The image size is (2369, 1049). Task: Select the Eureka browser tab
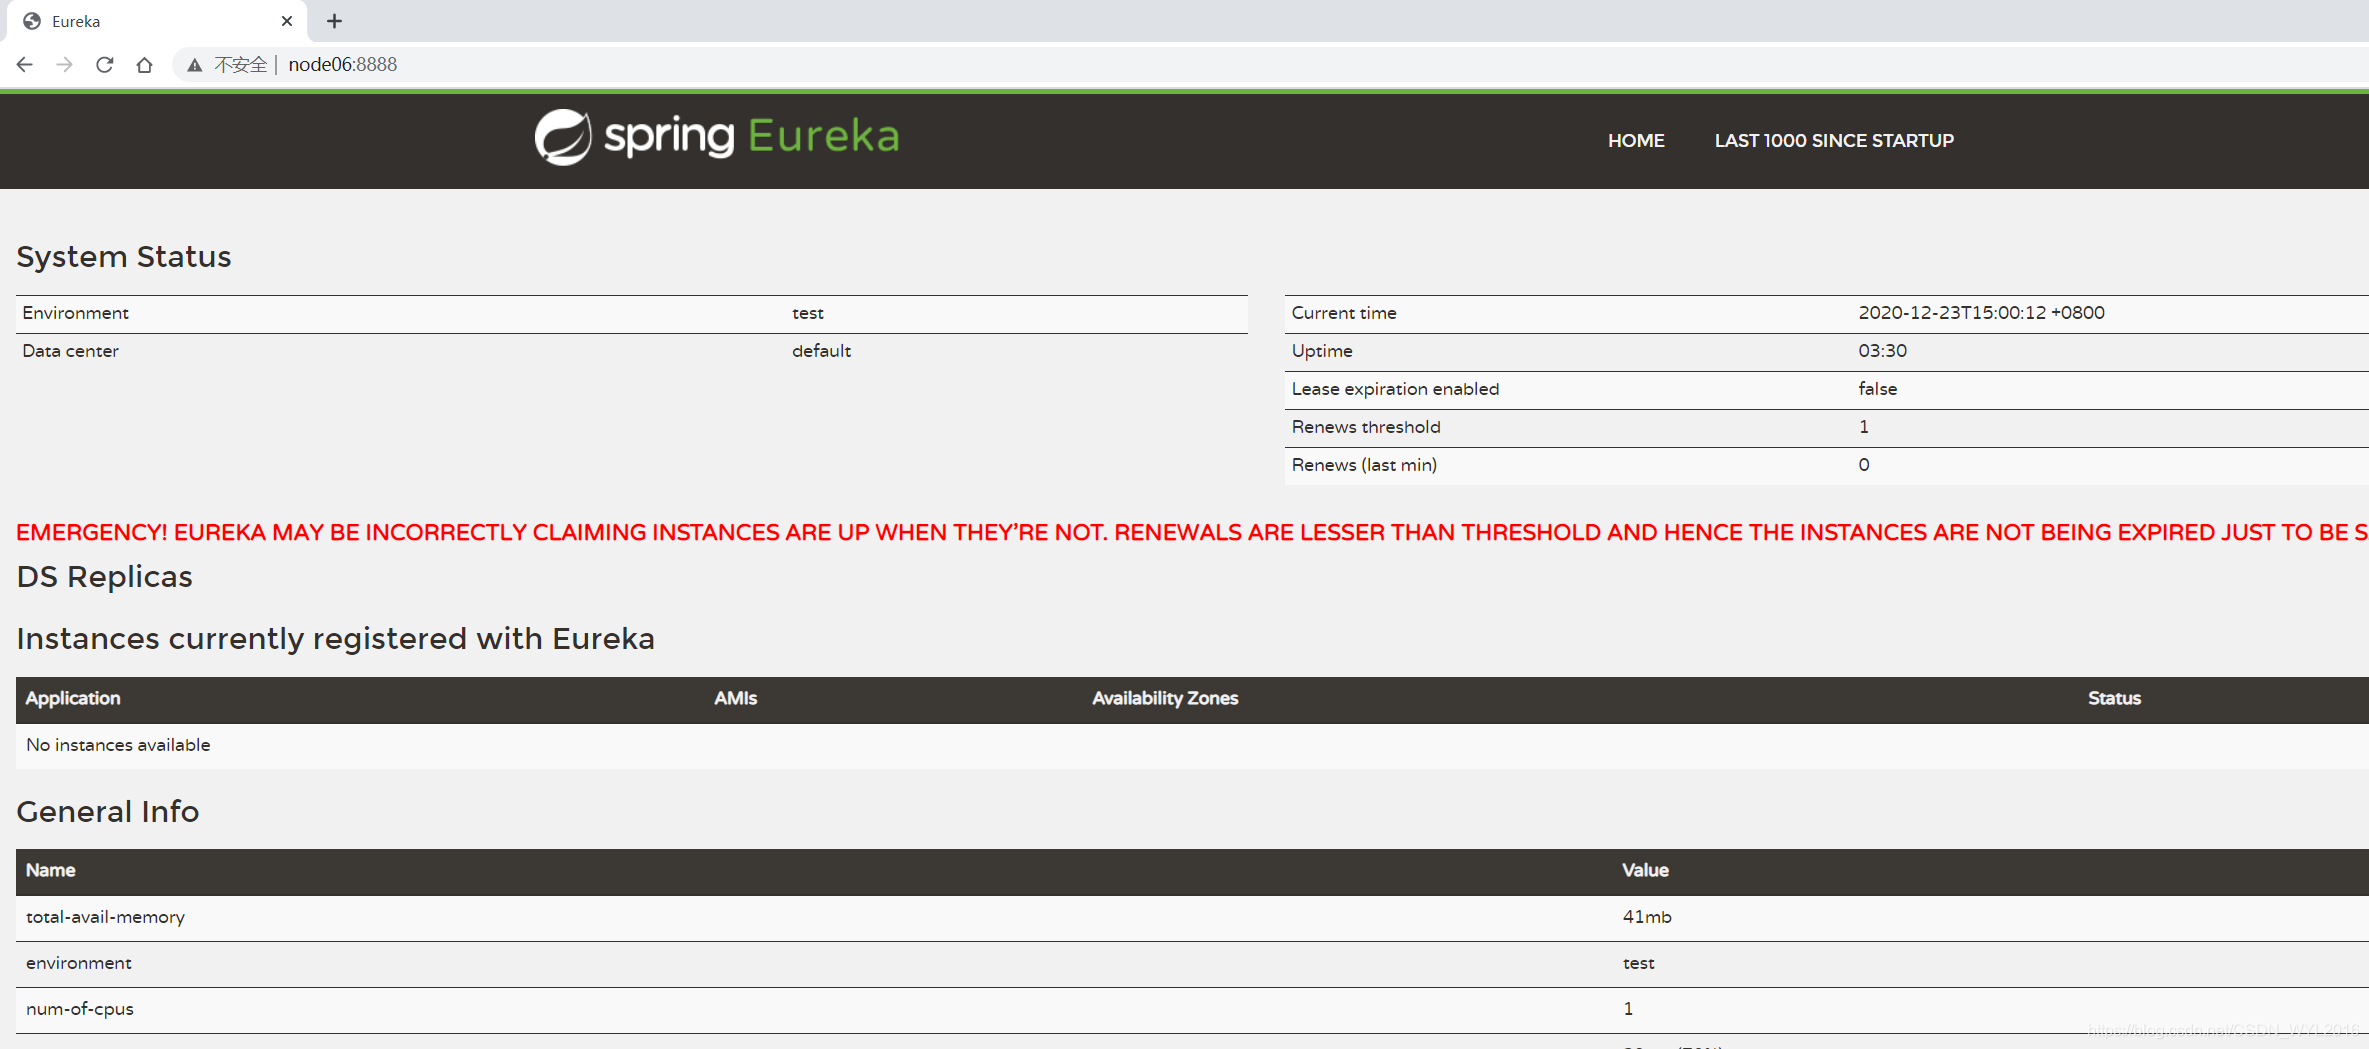point(155,21)
